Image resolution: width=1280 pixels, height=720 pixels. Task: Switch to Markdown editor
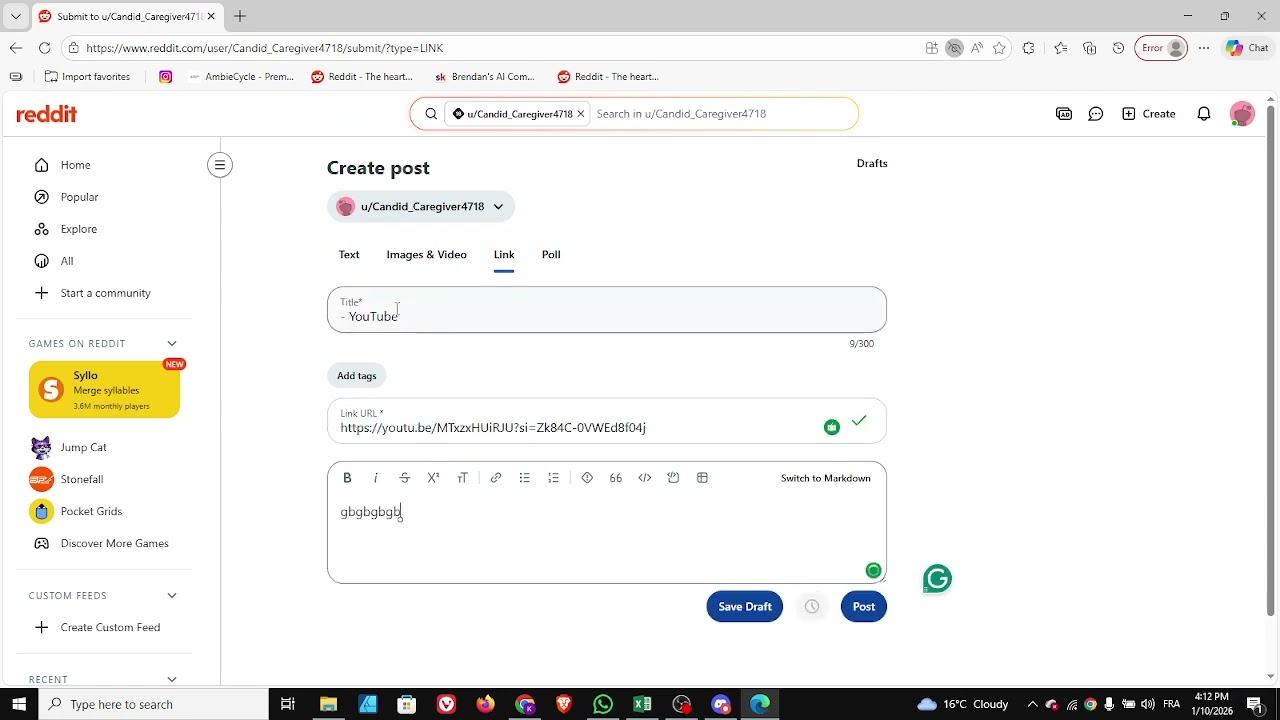[x=826, y=478]
